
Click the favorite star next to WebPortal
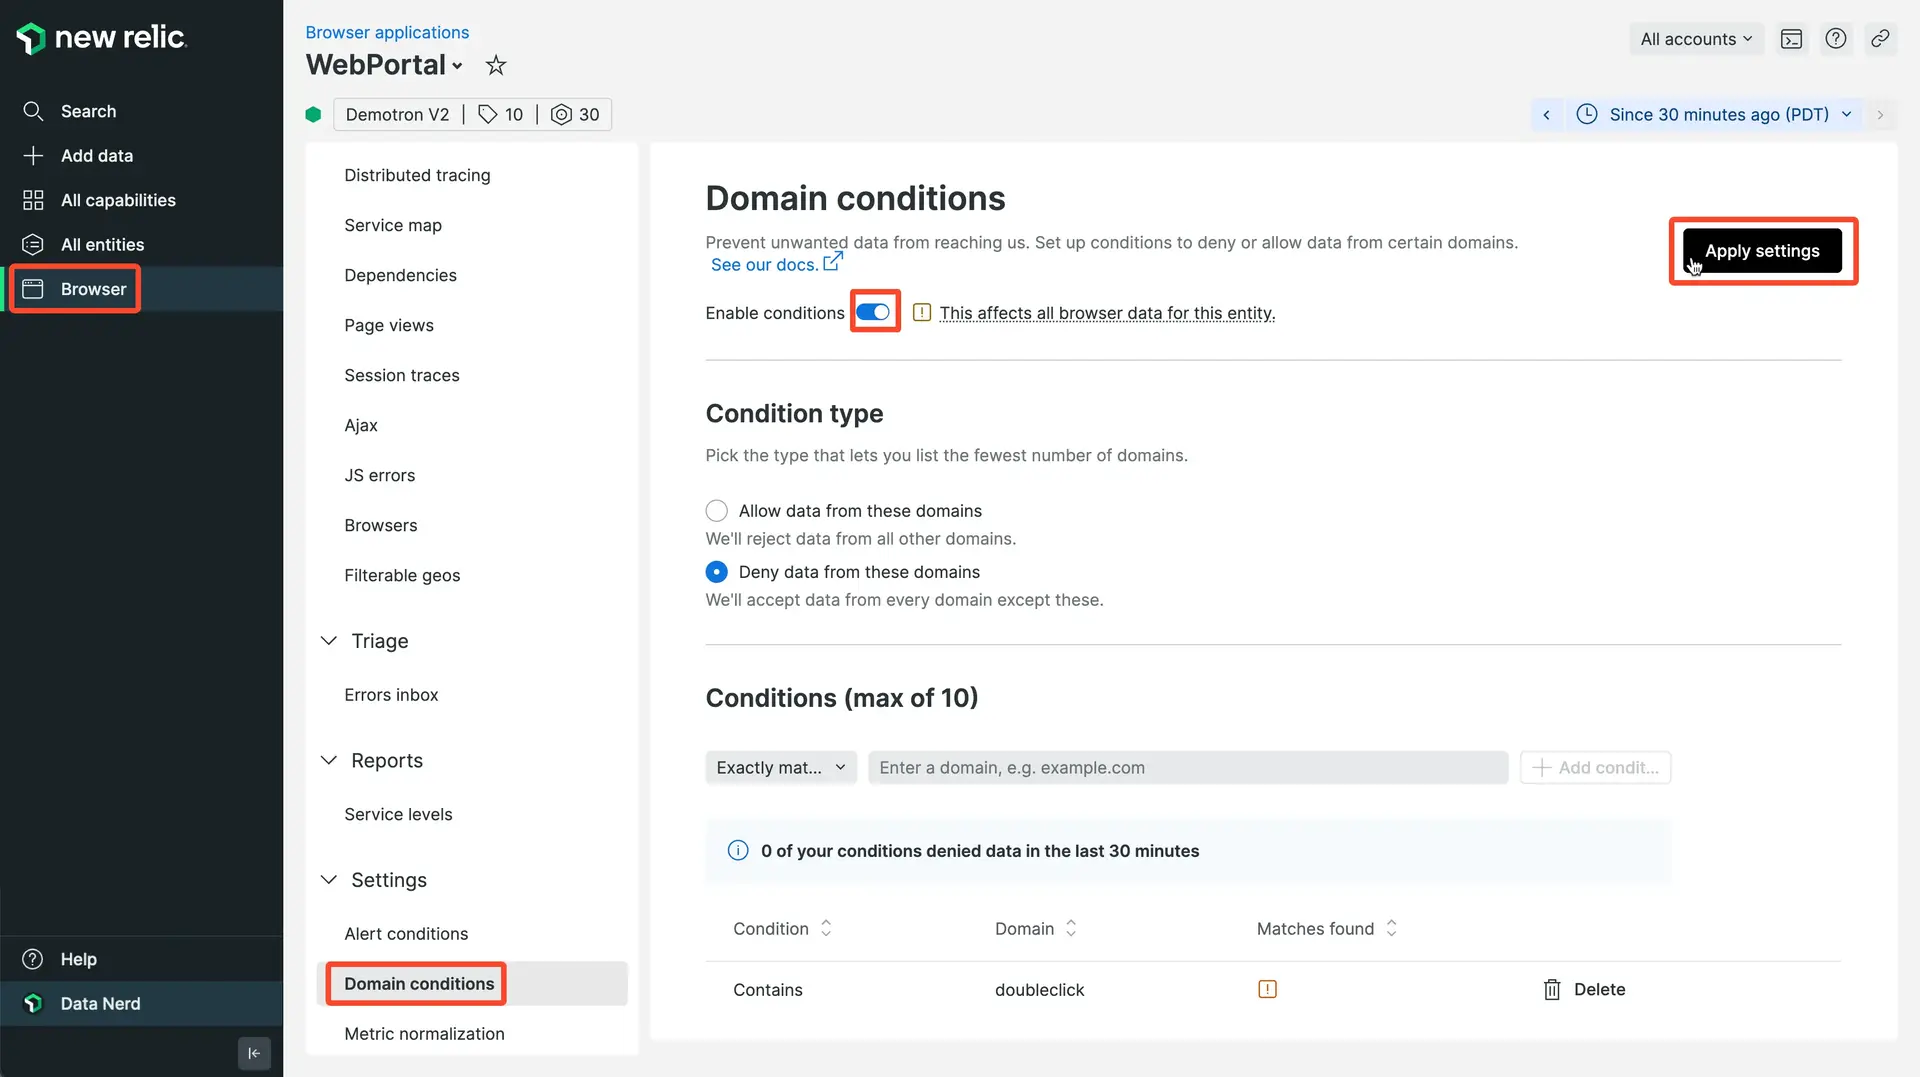click(x=495, y=66)
